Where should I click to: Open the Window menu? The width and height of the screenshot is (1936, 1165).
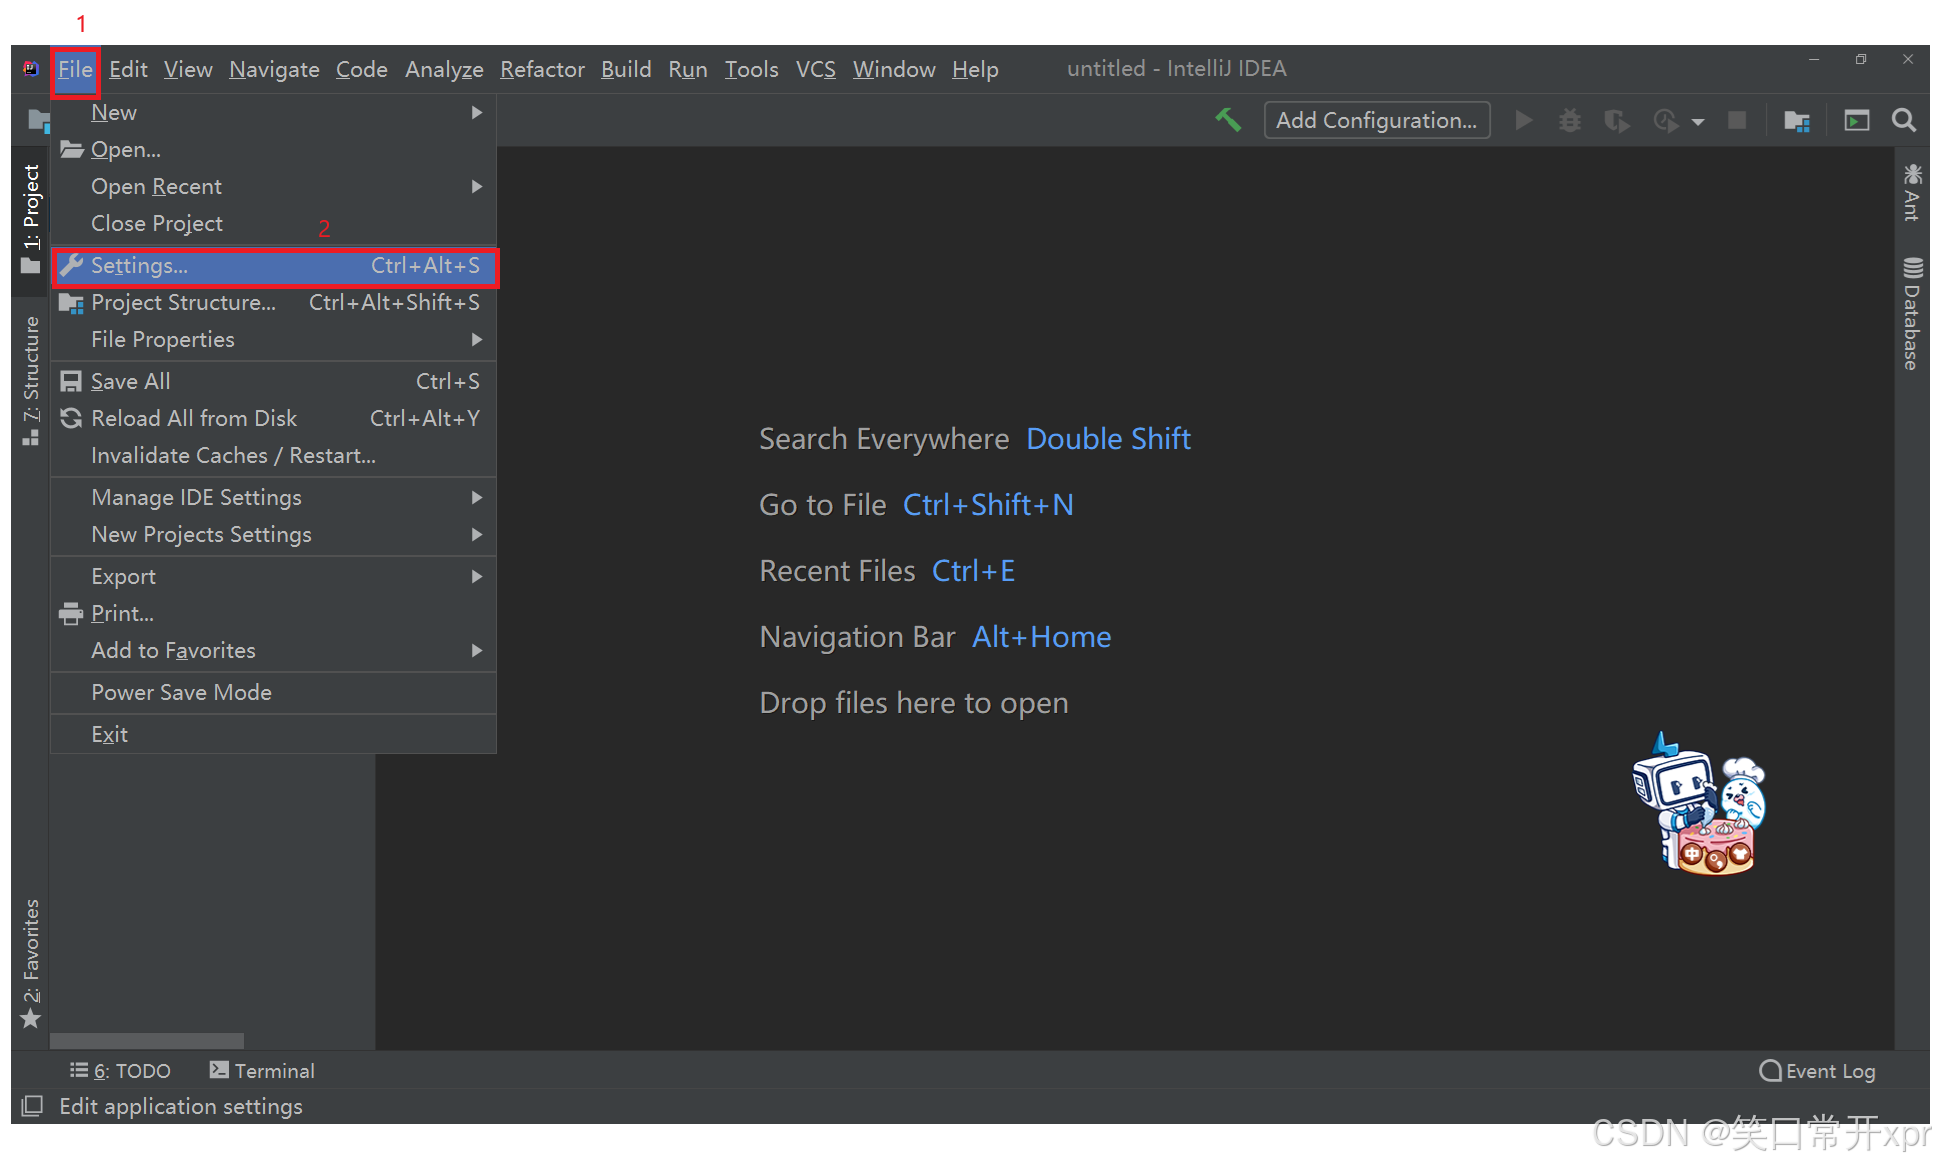point(894,69)
